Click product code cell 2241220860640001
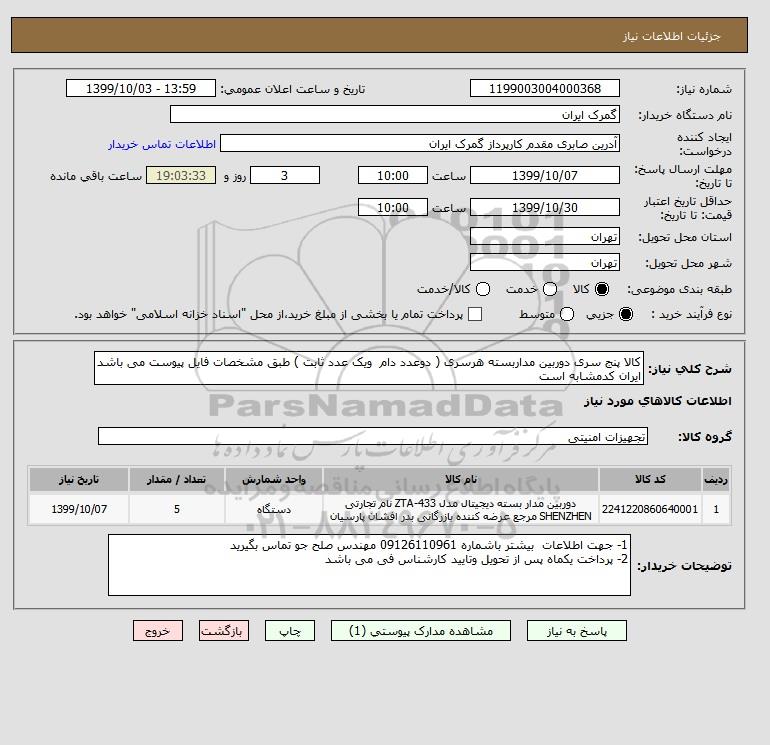This screenshot has width=770, height=745. 650,509
